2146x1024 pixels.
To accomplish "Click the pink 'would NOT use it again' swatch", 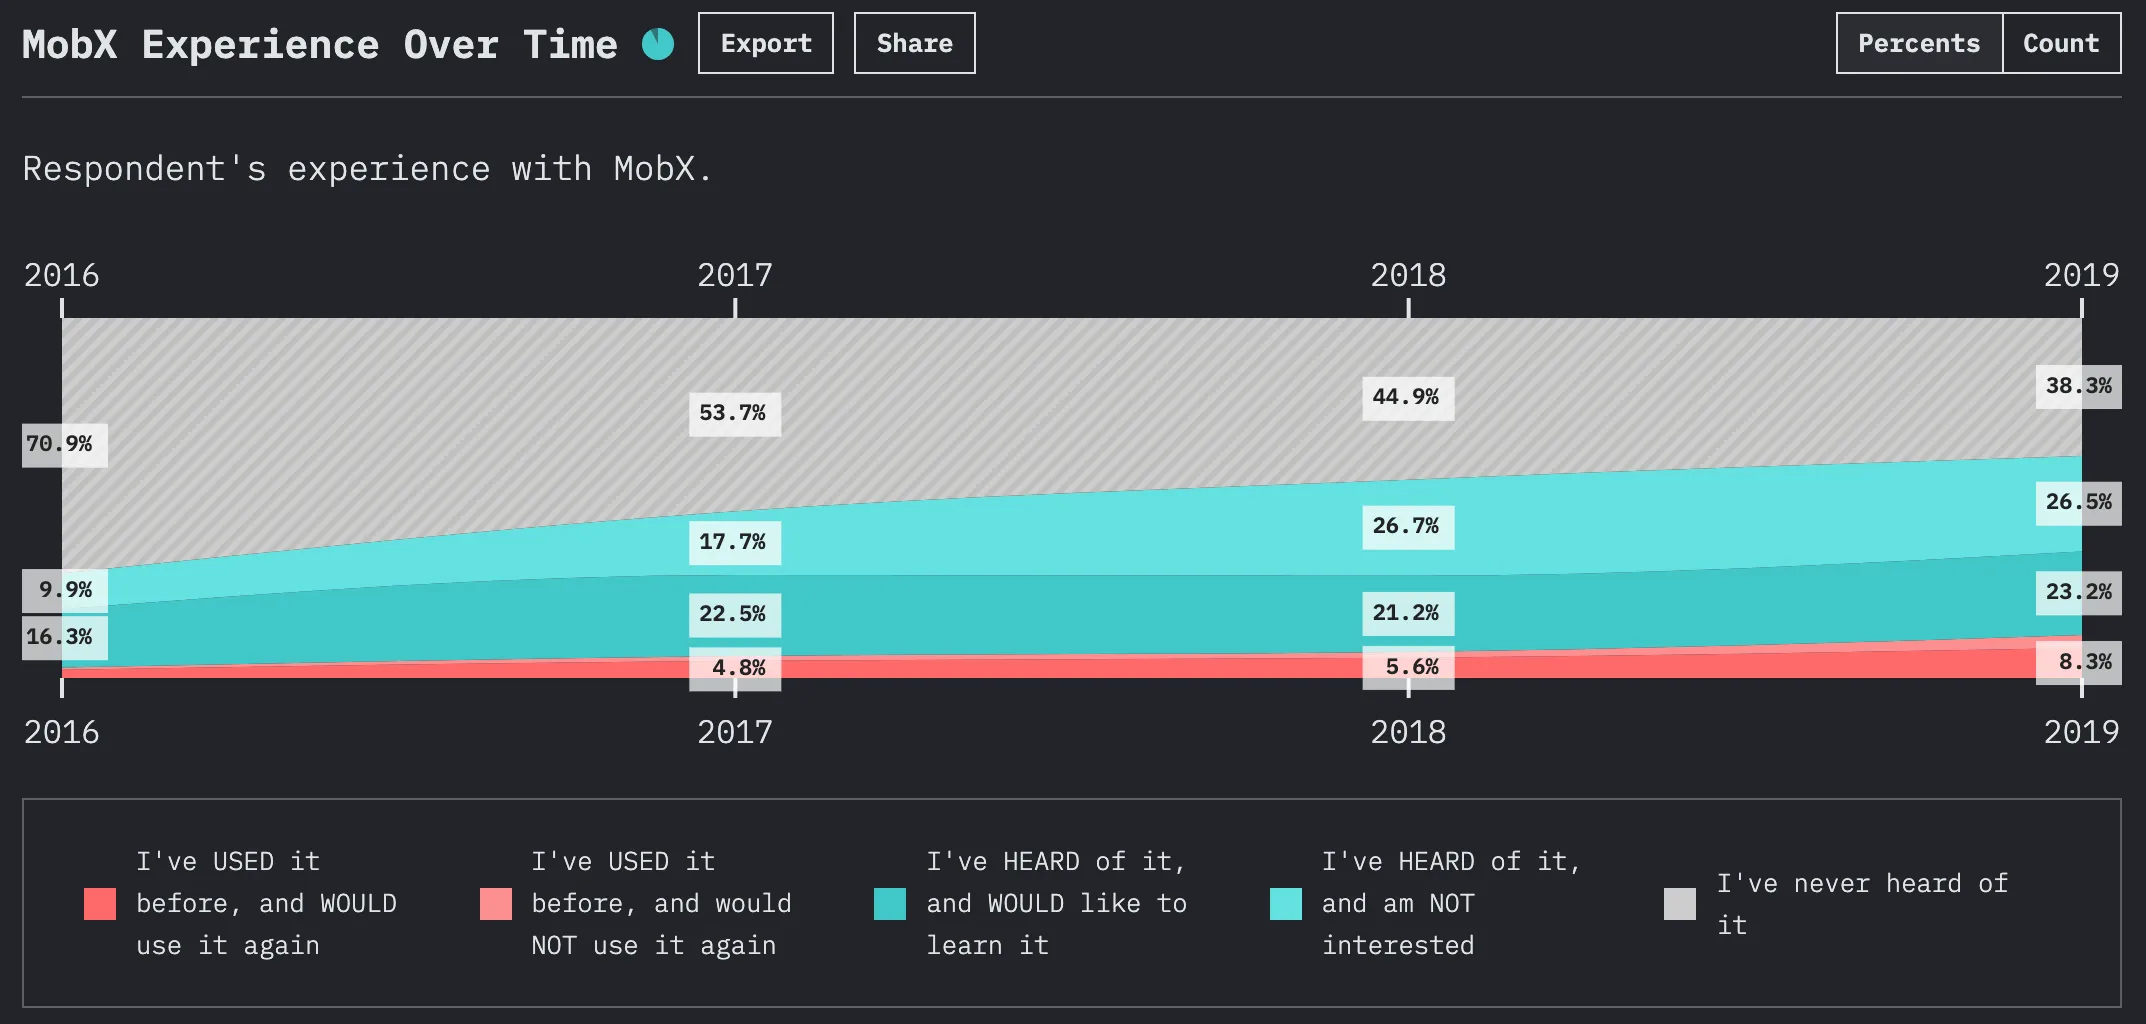I will 496,904.
